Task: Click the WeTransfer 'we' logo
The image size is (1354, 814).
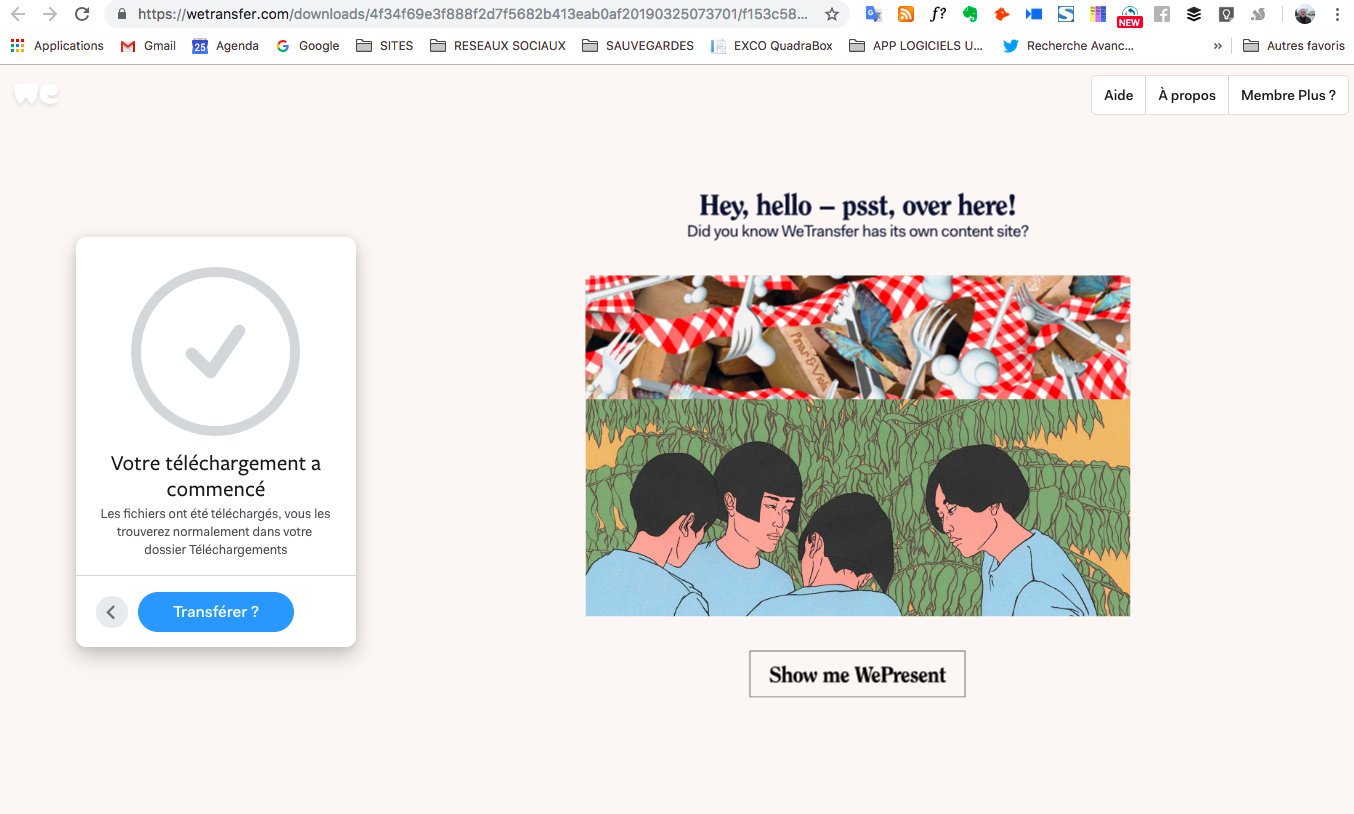Action: (36, 94)
